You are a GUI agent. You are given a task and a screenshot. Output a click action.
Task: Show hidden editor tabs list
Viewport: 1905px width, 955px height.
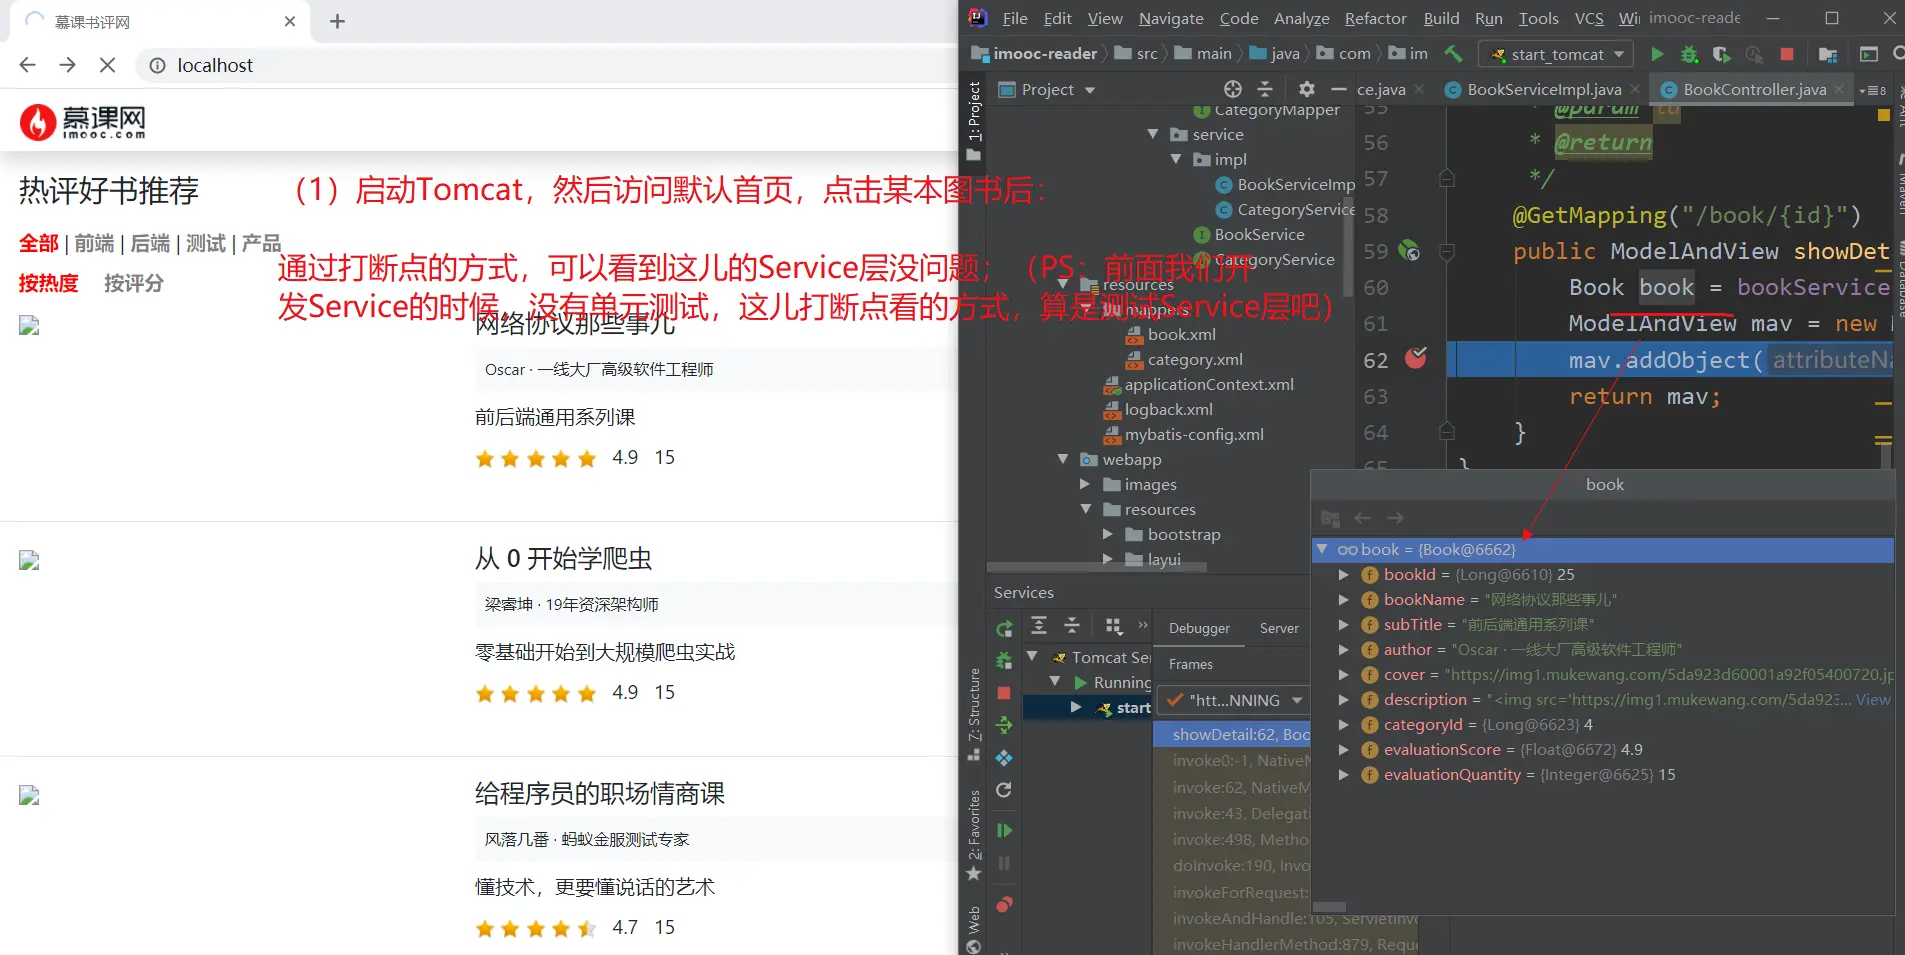click(1873, 90)
